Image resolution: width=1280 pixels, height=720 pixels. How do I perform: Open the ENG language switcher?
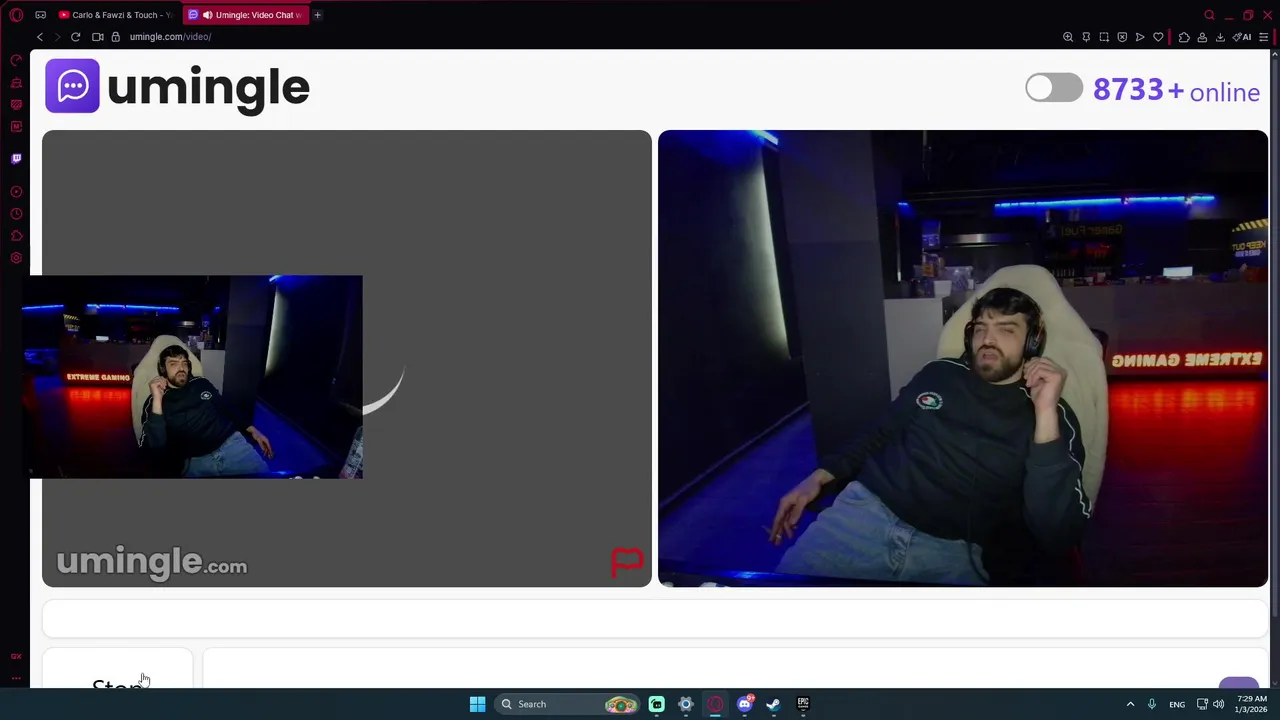(1177, 704)
